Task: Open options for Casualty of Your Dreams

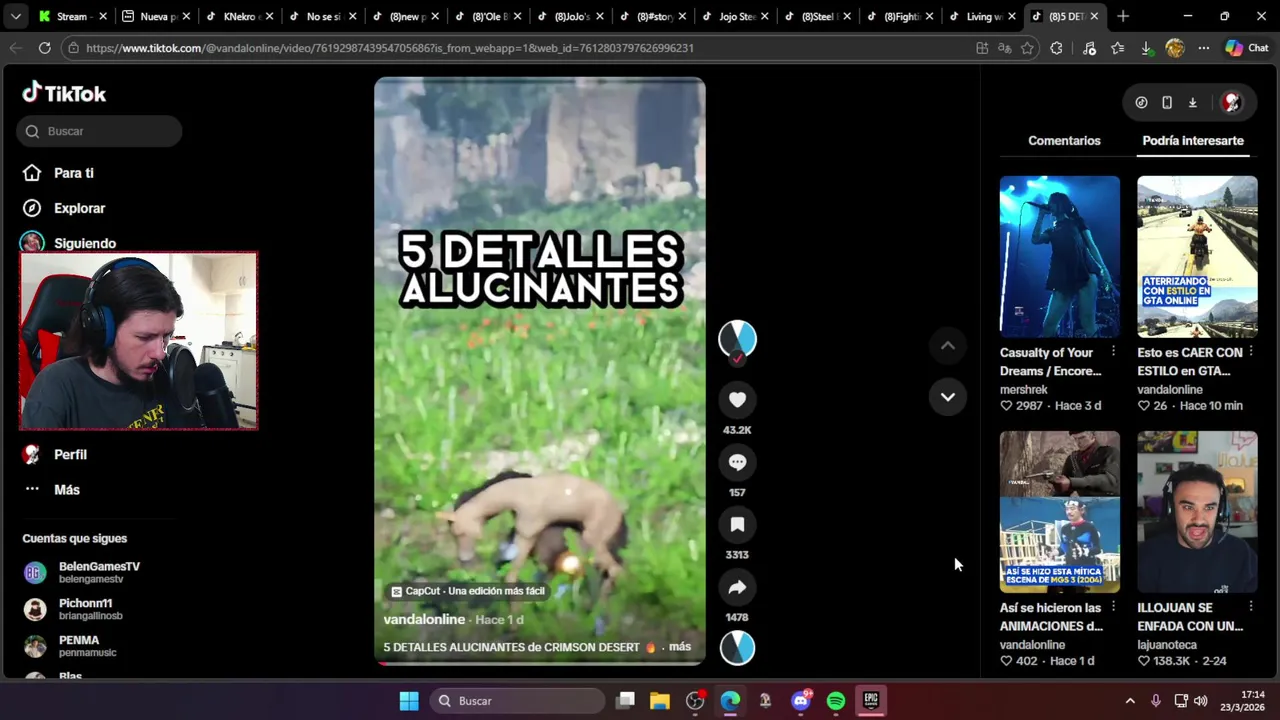Action: [x=1113, y=352]
